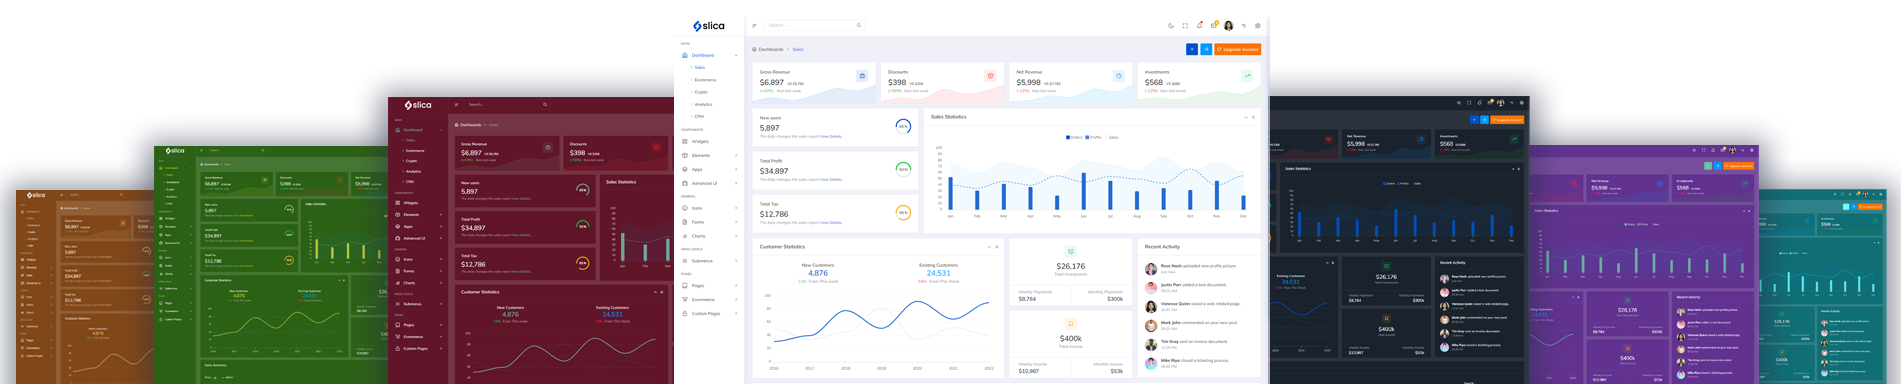Open Widgets in white sidebar
1901x384 pixels.
tap(700, 141)
